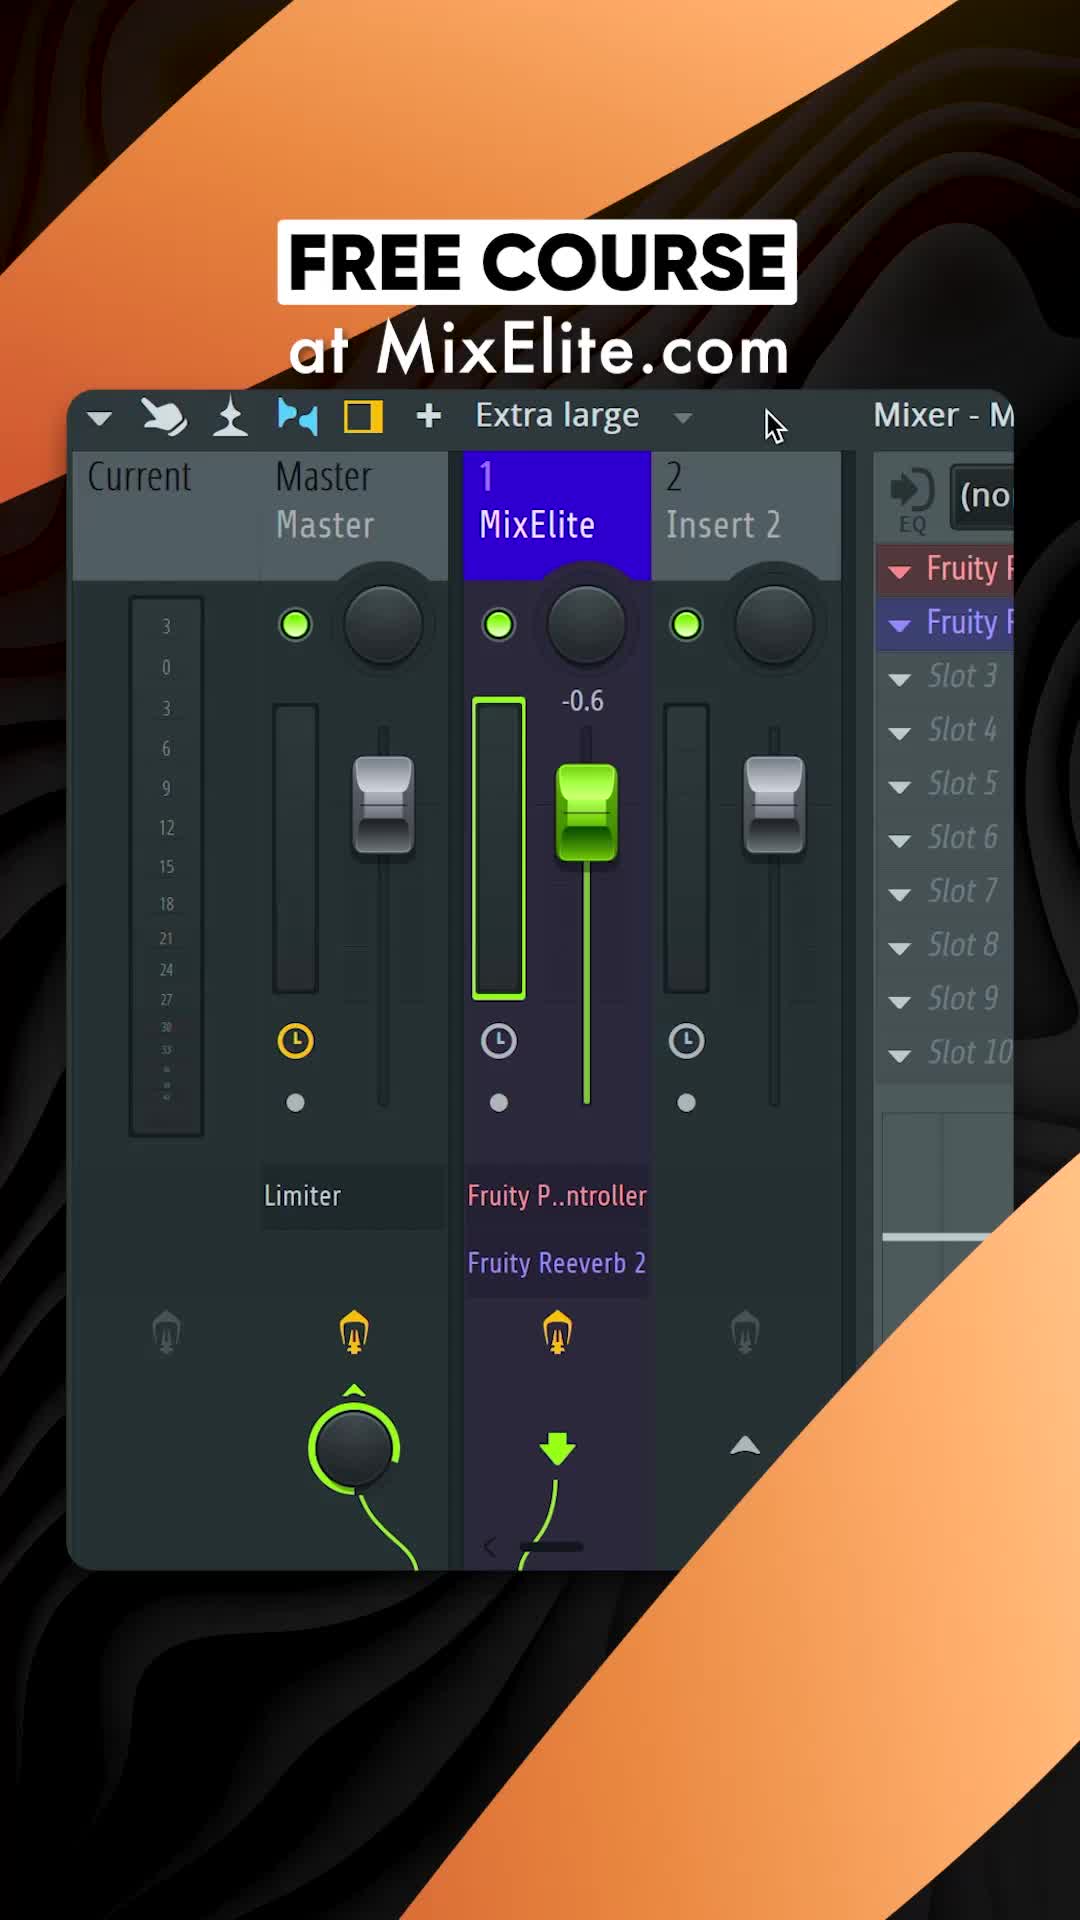The height and width of the screenshot is (1920, 1080).
Task: Select the Master track header
Action: [354, 515]
